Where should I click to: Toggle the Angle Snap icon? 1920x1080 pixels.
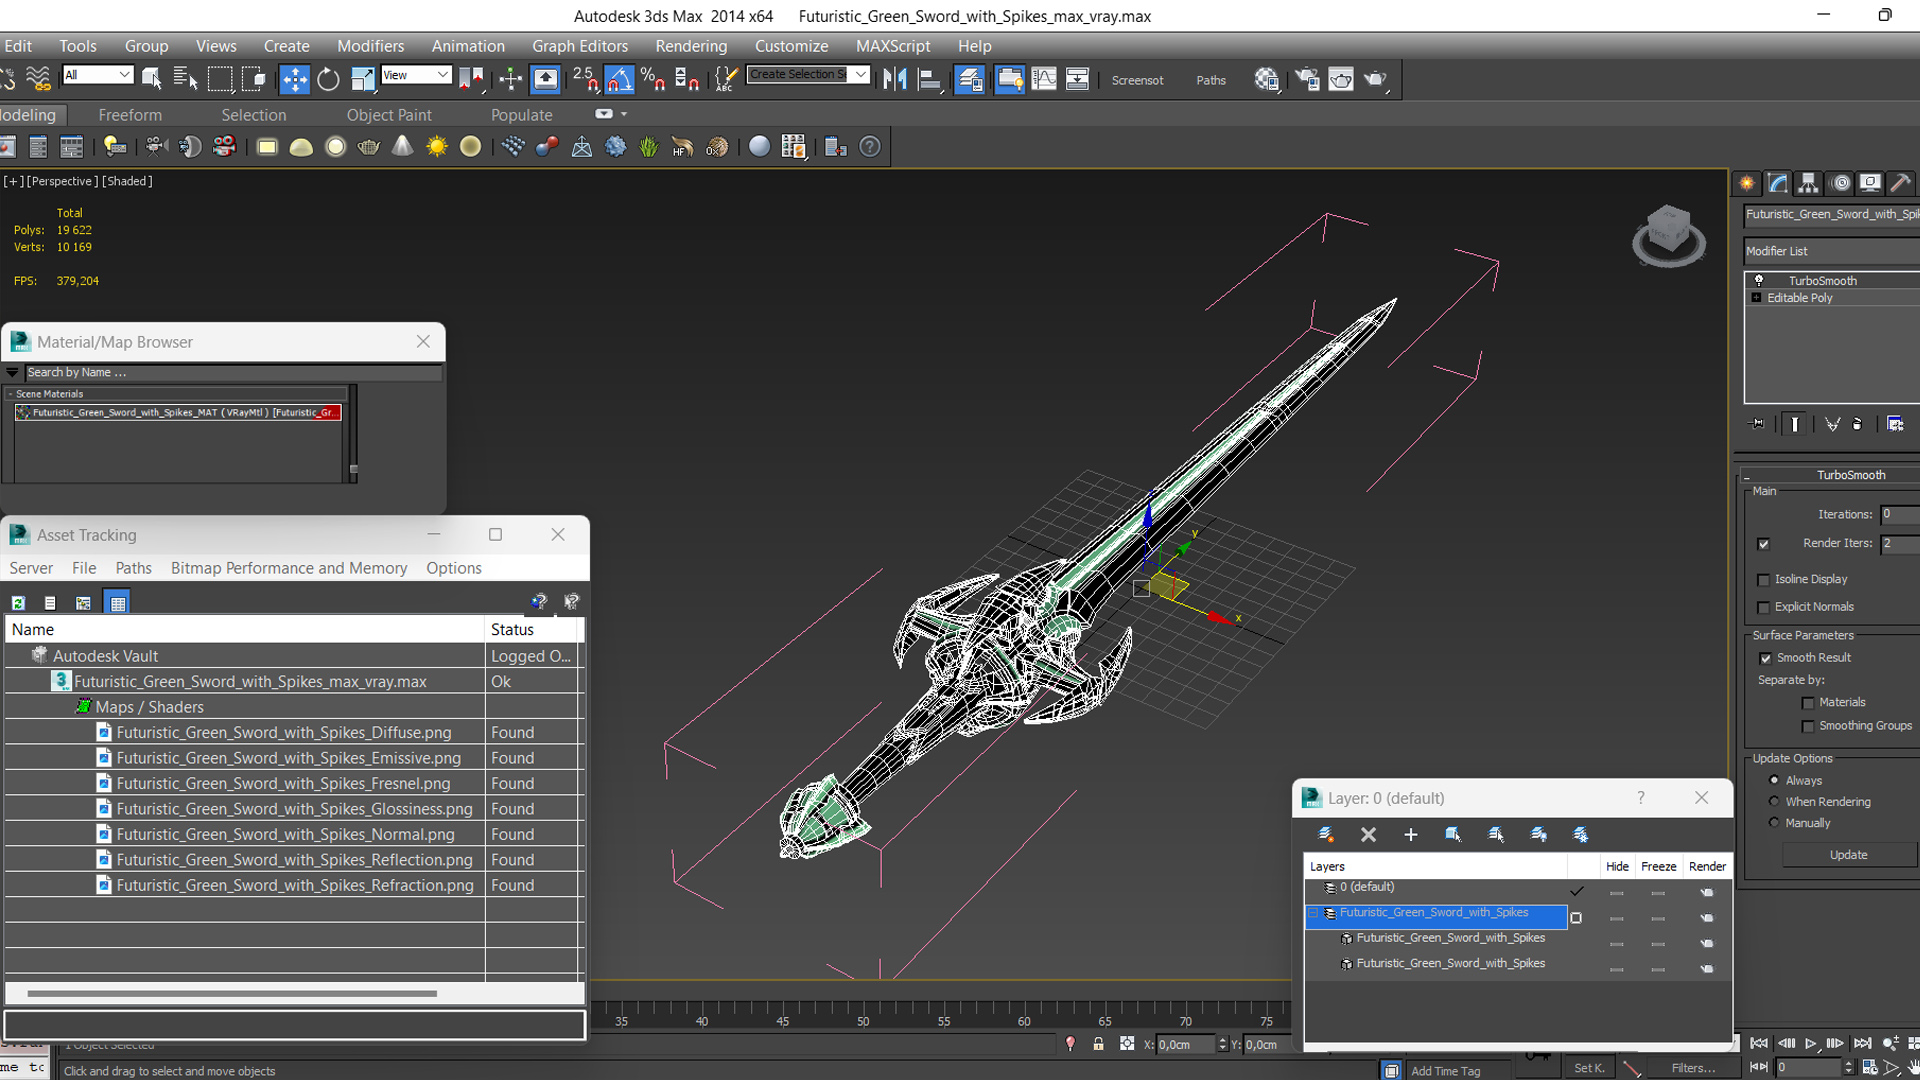click(x=619, y=79)
